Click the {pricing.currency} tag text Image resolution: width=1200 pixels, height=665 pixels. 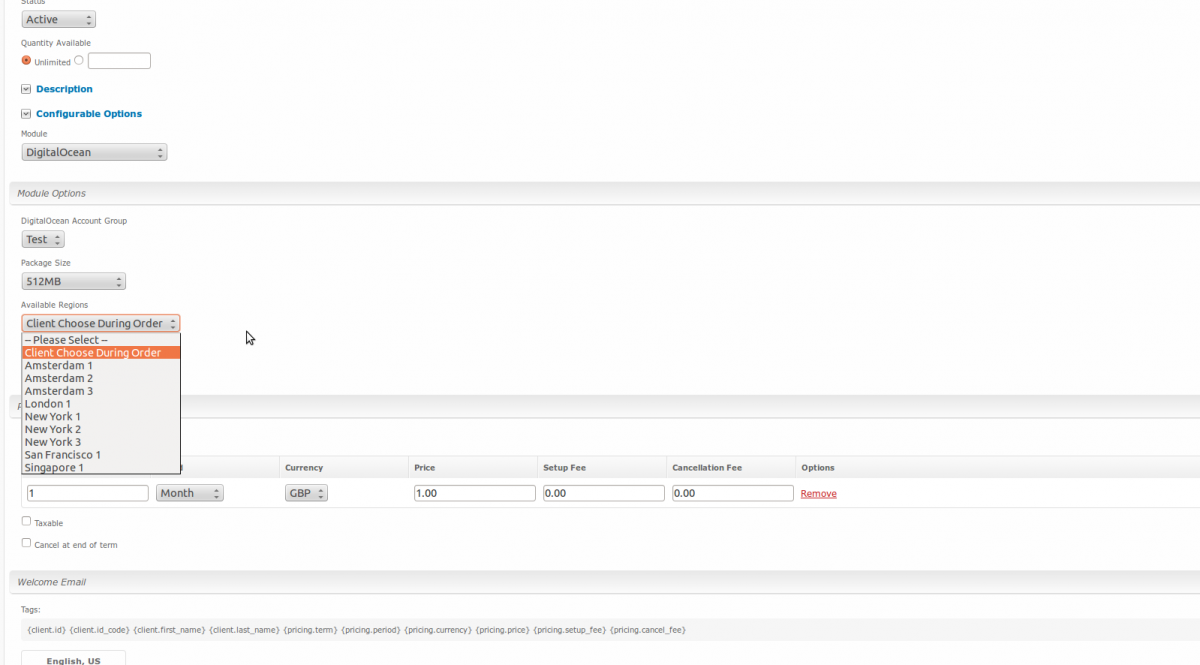pyautogui.click(x=436, y=630)
